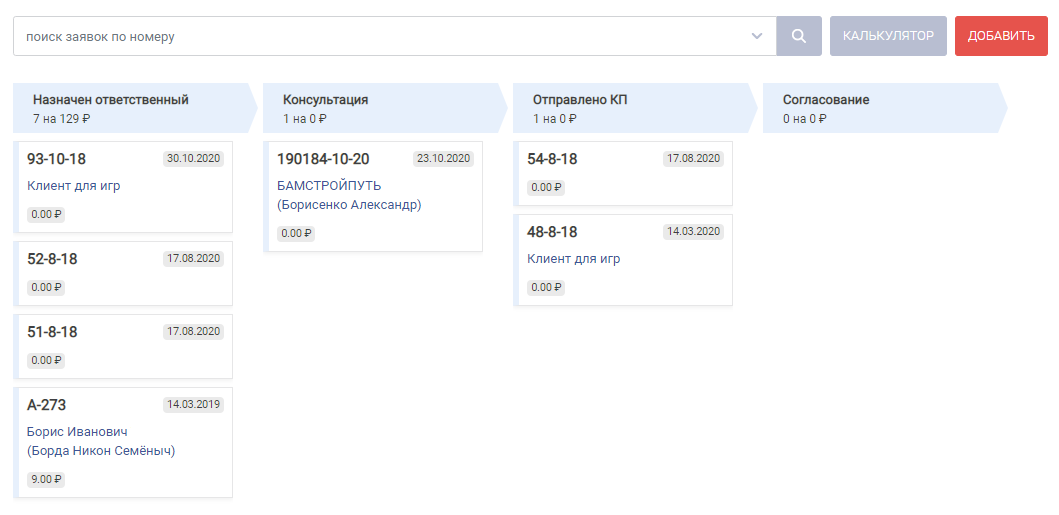Open order card 93-10-18
This screenshot has height=515, width=1059.
point(123,187)
